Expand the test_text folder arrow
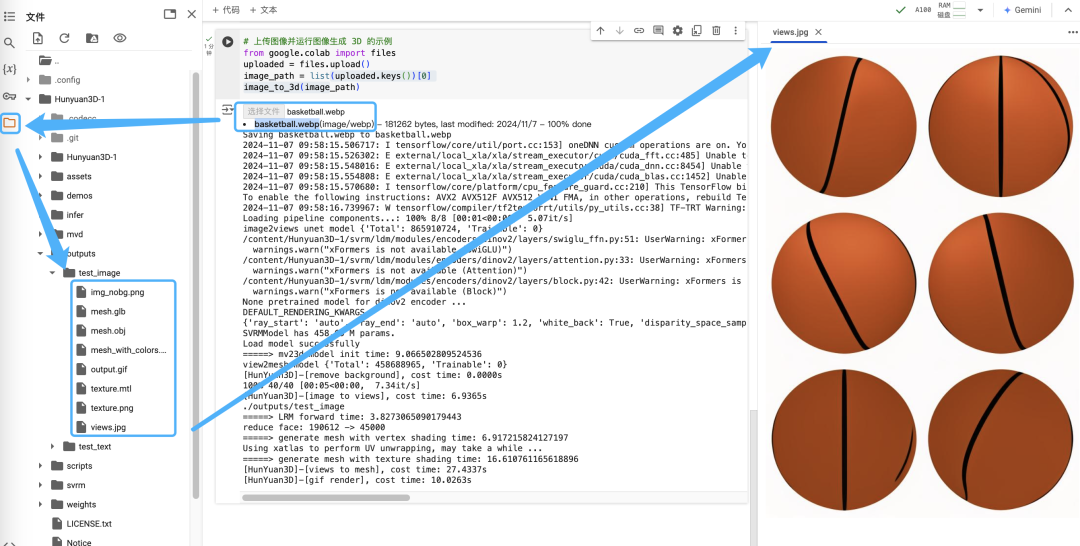 tap(53, 446)
